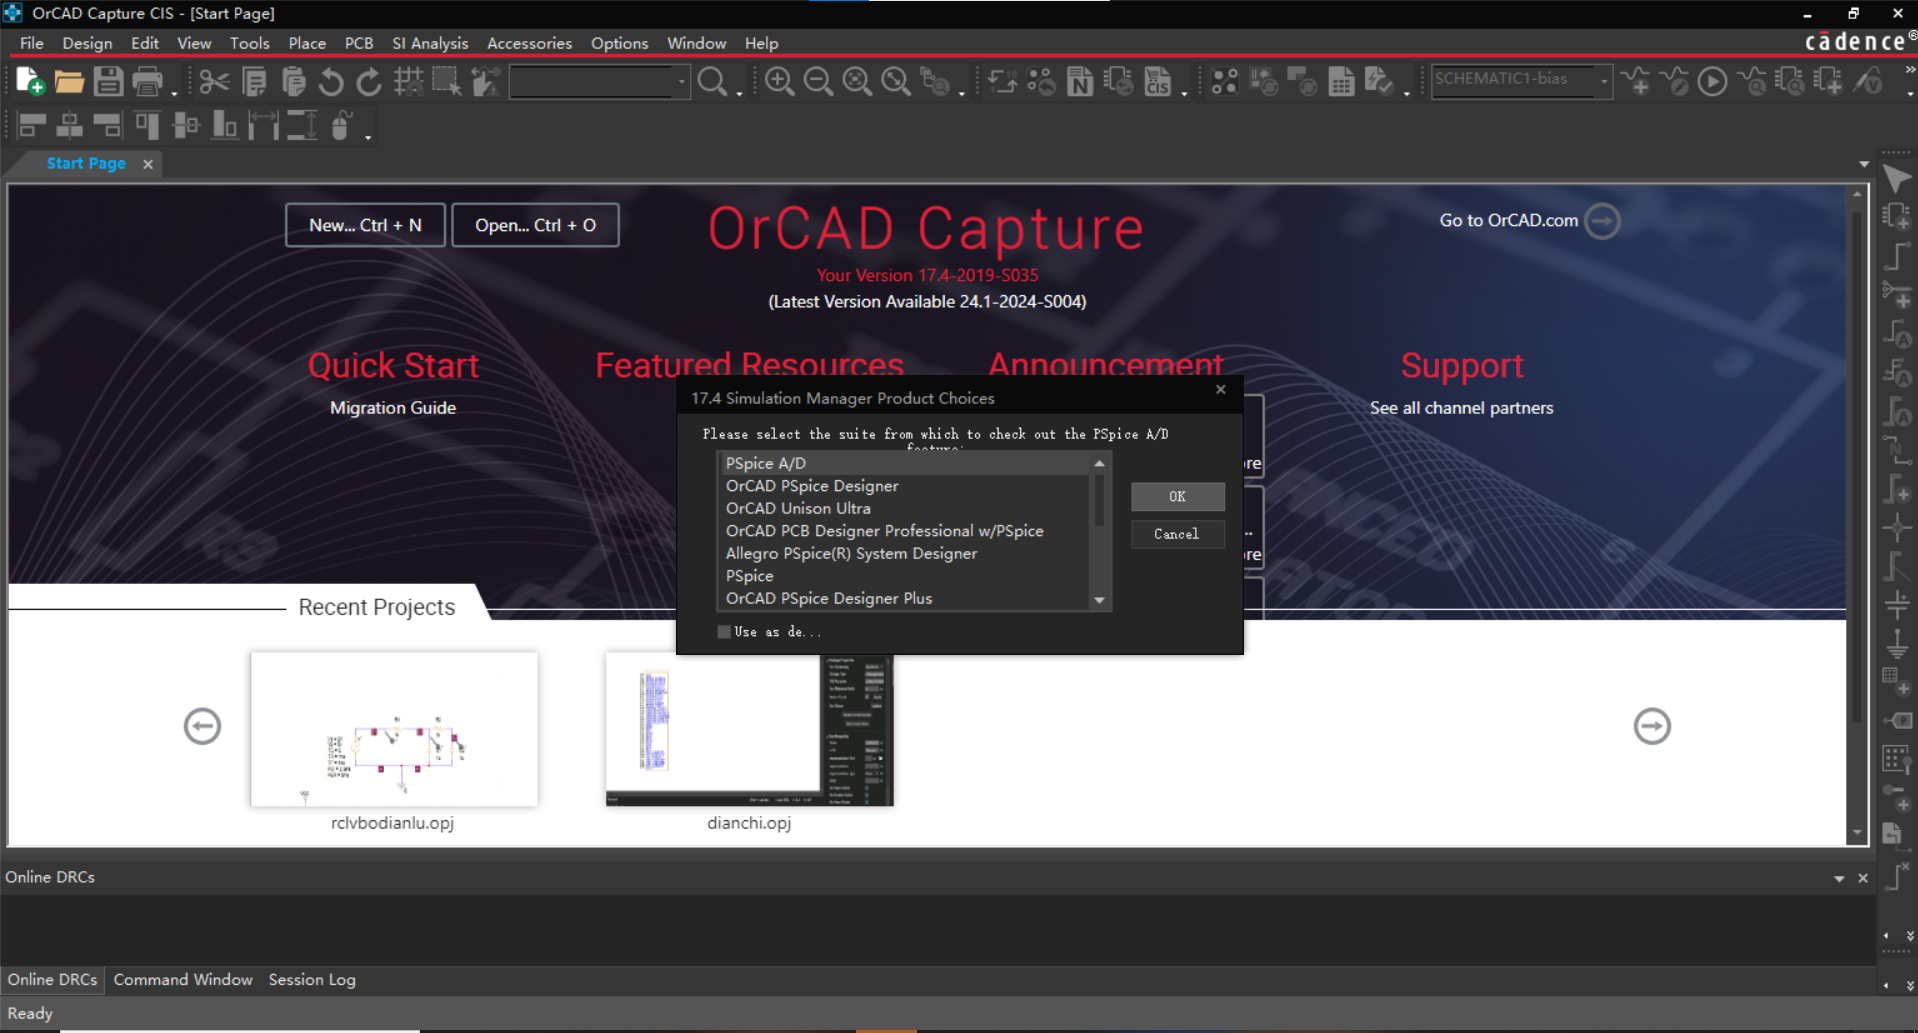This screenshot has width=1918, height=1033.
Task: Open the tab list dropdown arrow
Action: coord(1864,164)
